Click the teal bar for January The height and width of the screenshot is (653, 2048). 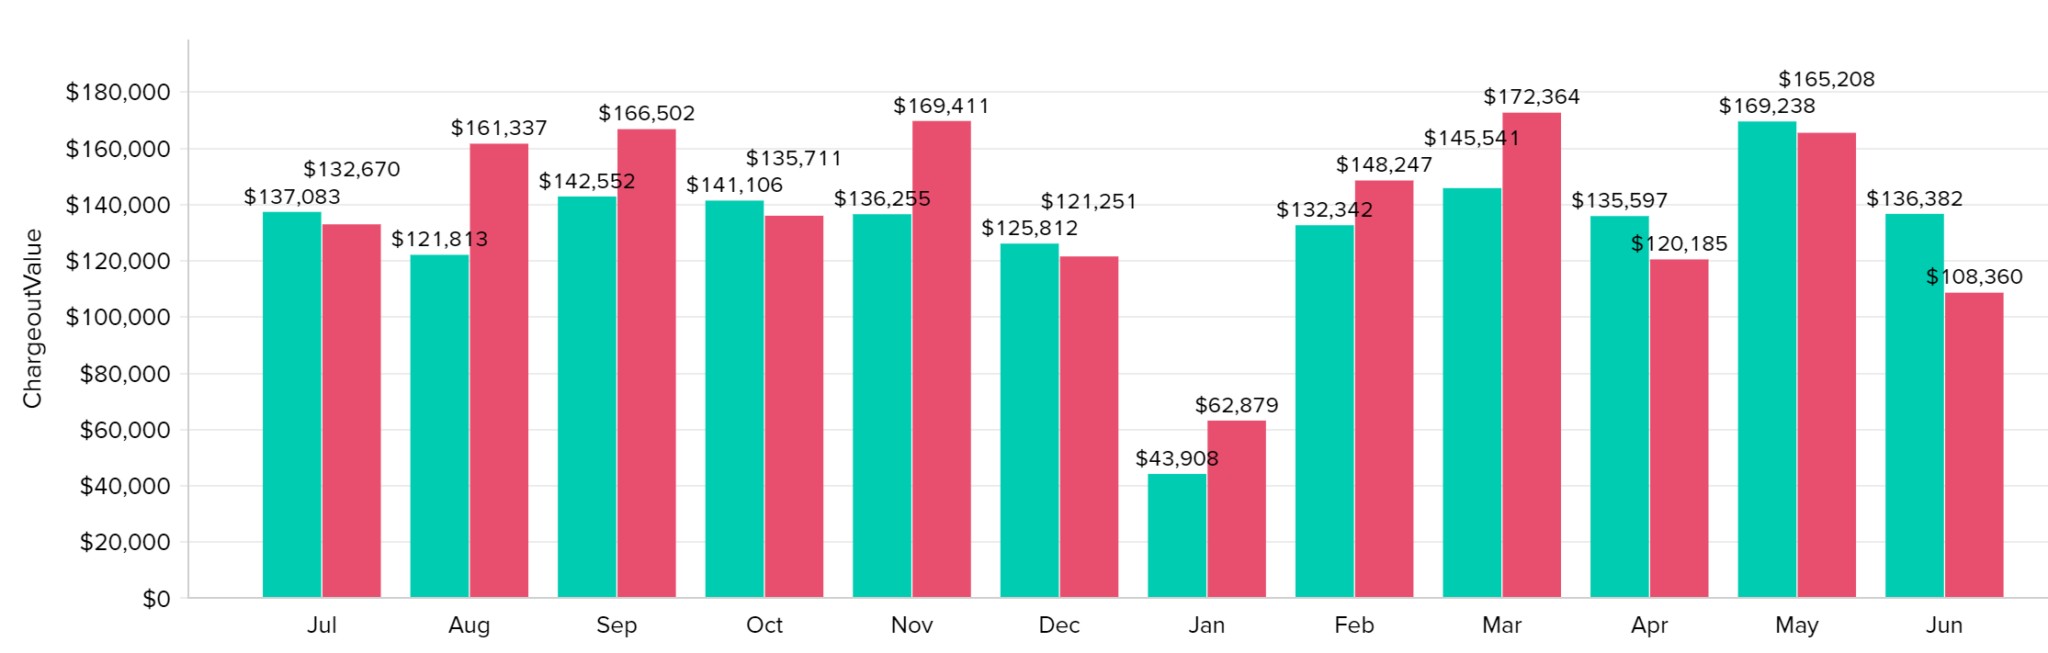[x=1177, y=535]
